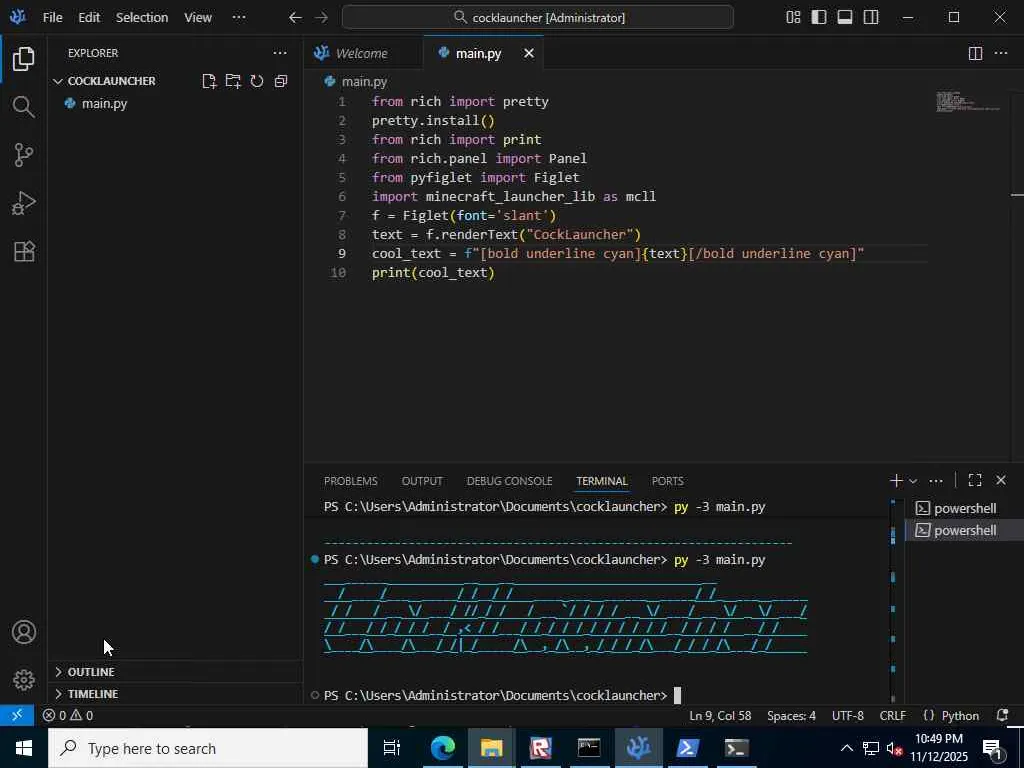Close the main.py editor tab

[529, 54]
